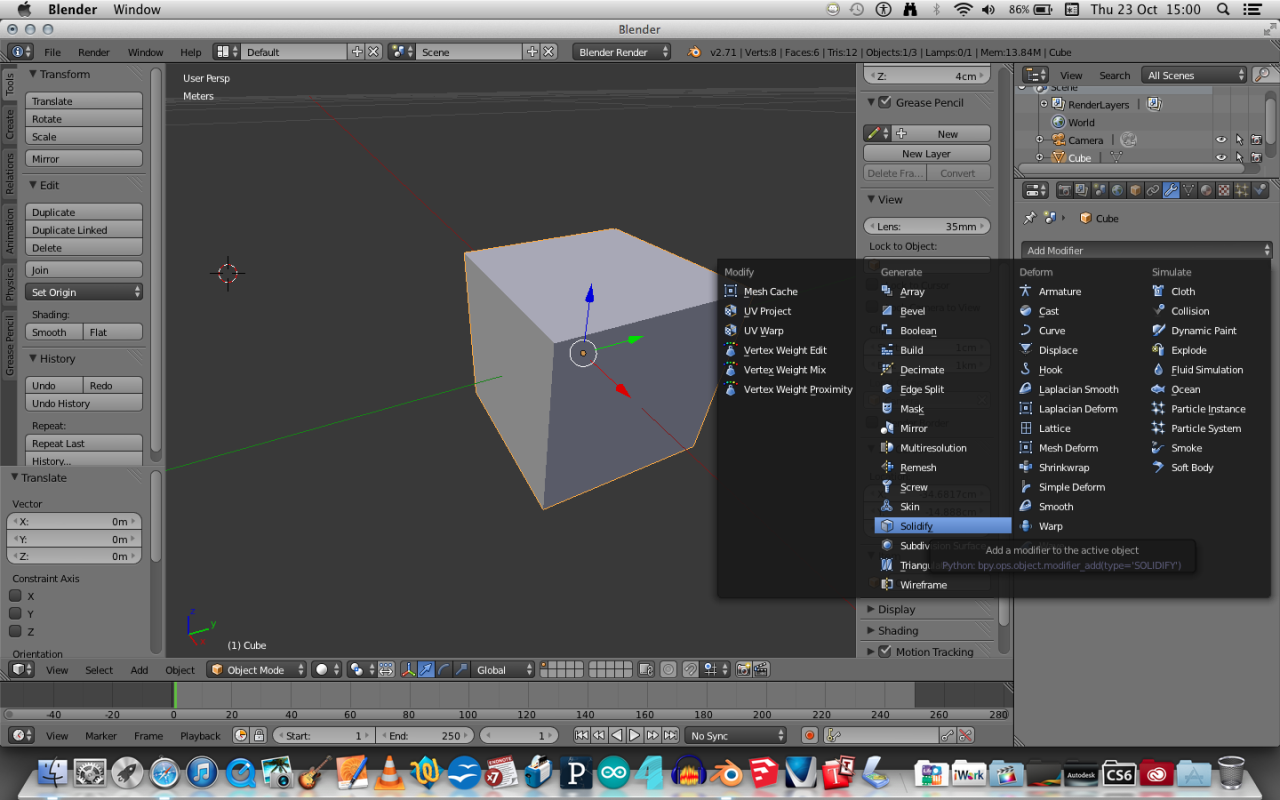Screen dimensions: 1280x800
Task: Enable the X constraint axis checkbox
Action: 17,594
